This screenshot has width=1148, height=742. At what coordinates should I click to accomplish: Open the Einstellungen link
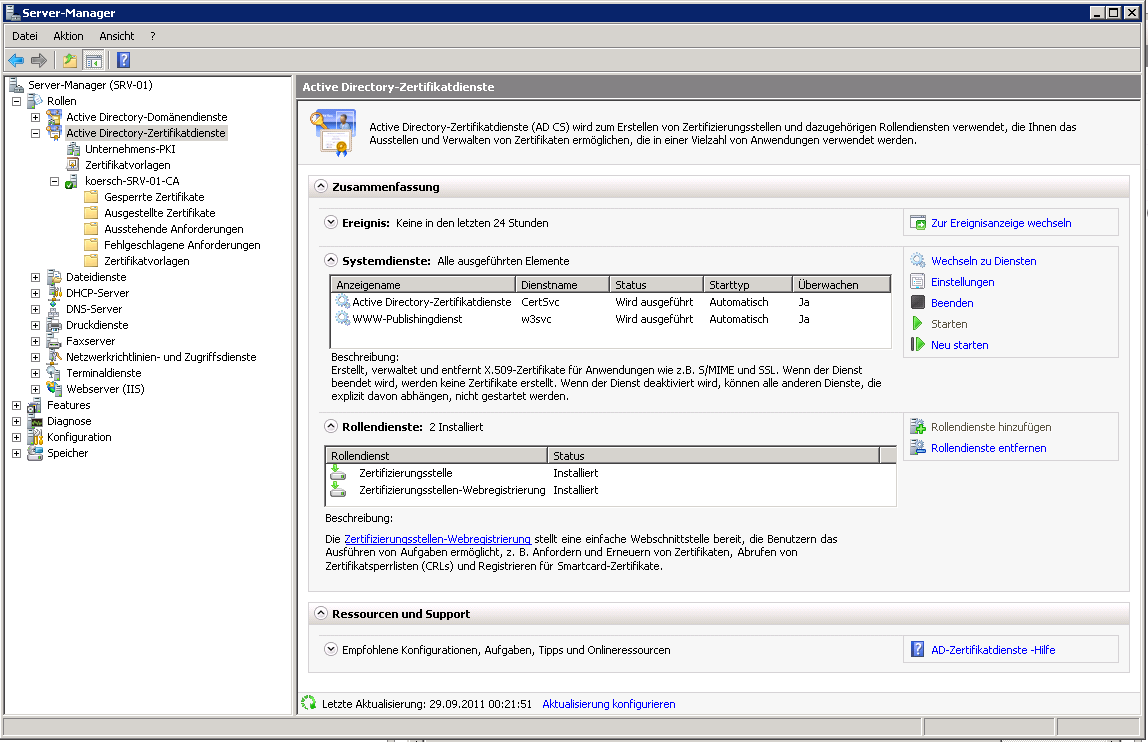pyautogui.click(x=962, y=282)
